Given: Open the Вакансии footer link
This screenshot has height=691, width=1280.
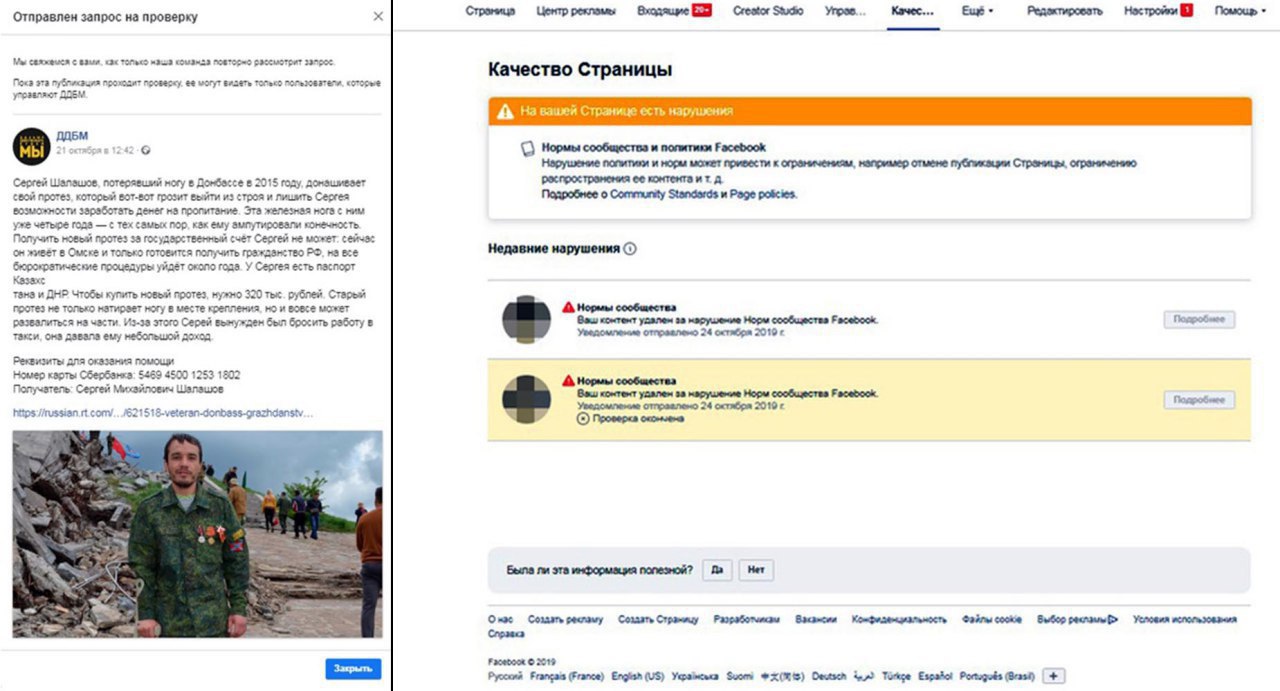Looking at the screenshot, I should click(816, 620).
